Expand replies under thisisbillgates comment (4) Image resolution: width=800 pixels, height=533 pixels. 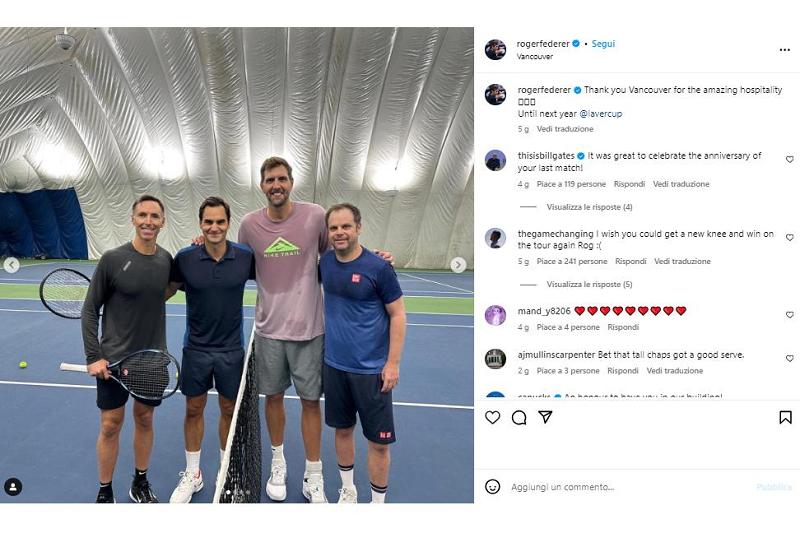point(589,207)
